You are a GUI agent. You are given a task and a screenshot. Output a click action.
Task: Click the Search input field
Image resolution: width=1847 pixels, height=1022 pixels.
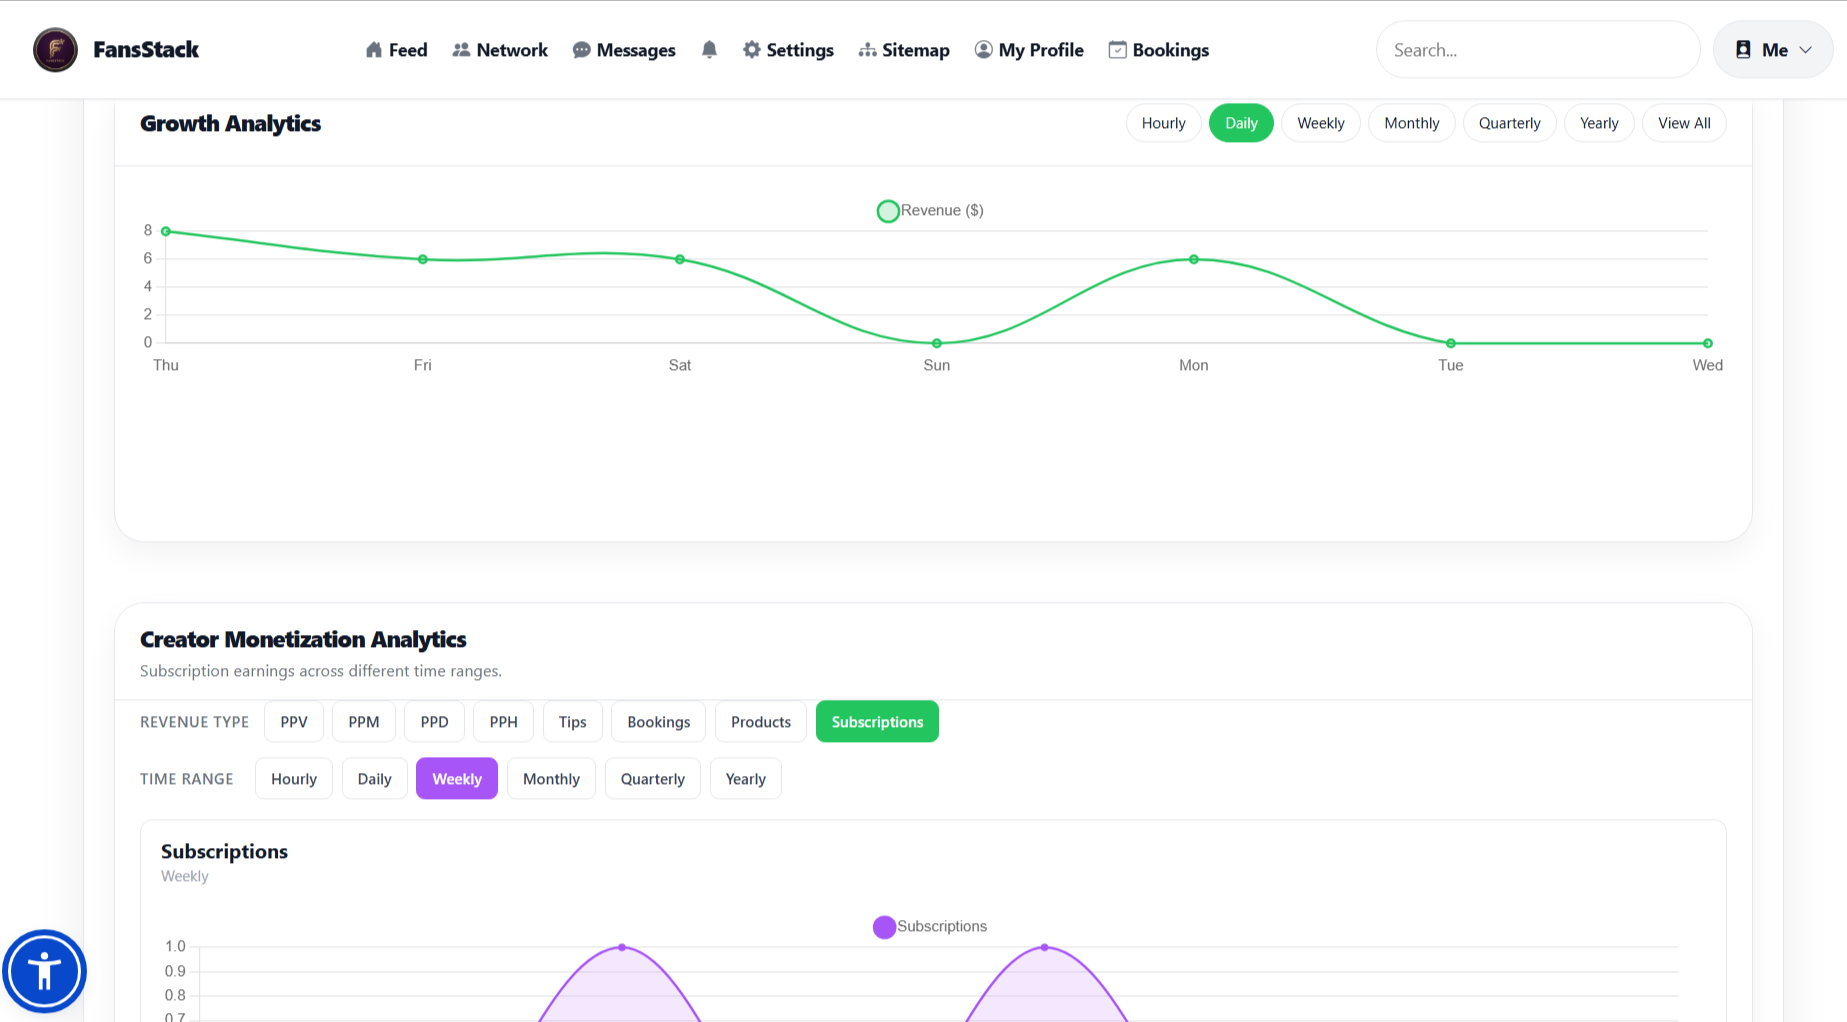[x=1538, y=50]
